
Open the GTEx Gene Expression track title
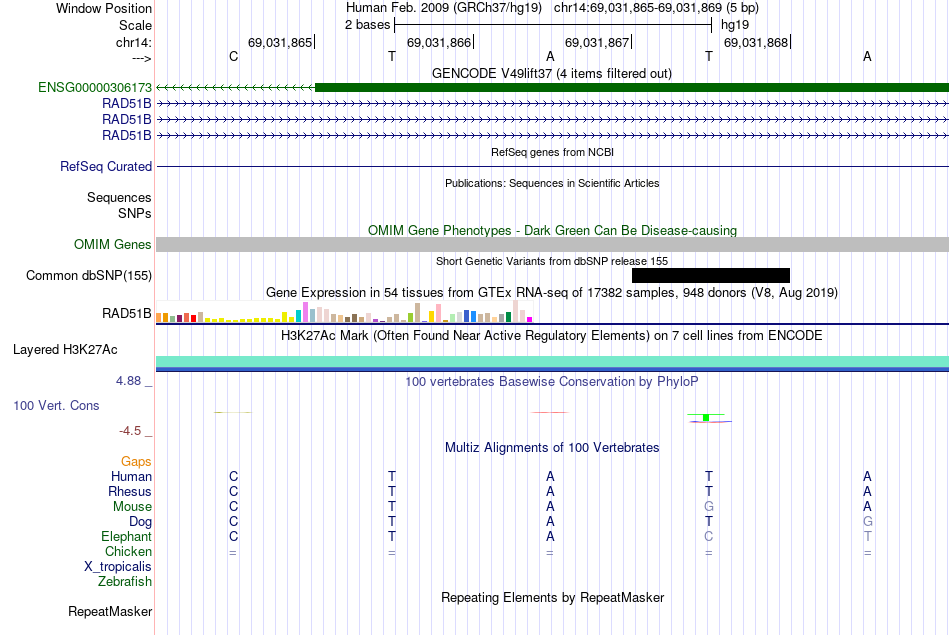point(552,293)
